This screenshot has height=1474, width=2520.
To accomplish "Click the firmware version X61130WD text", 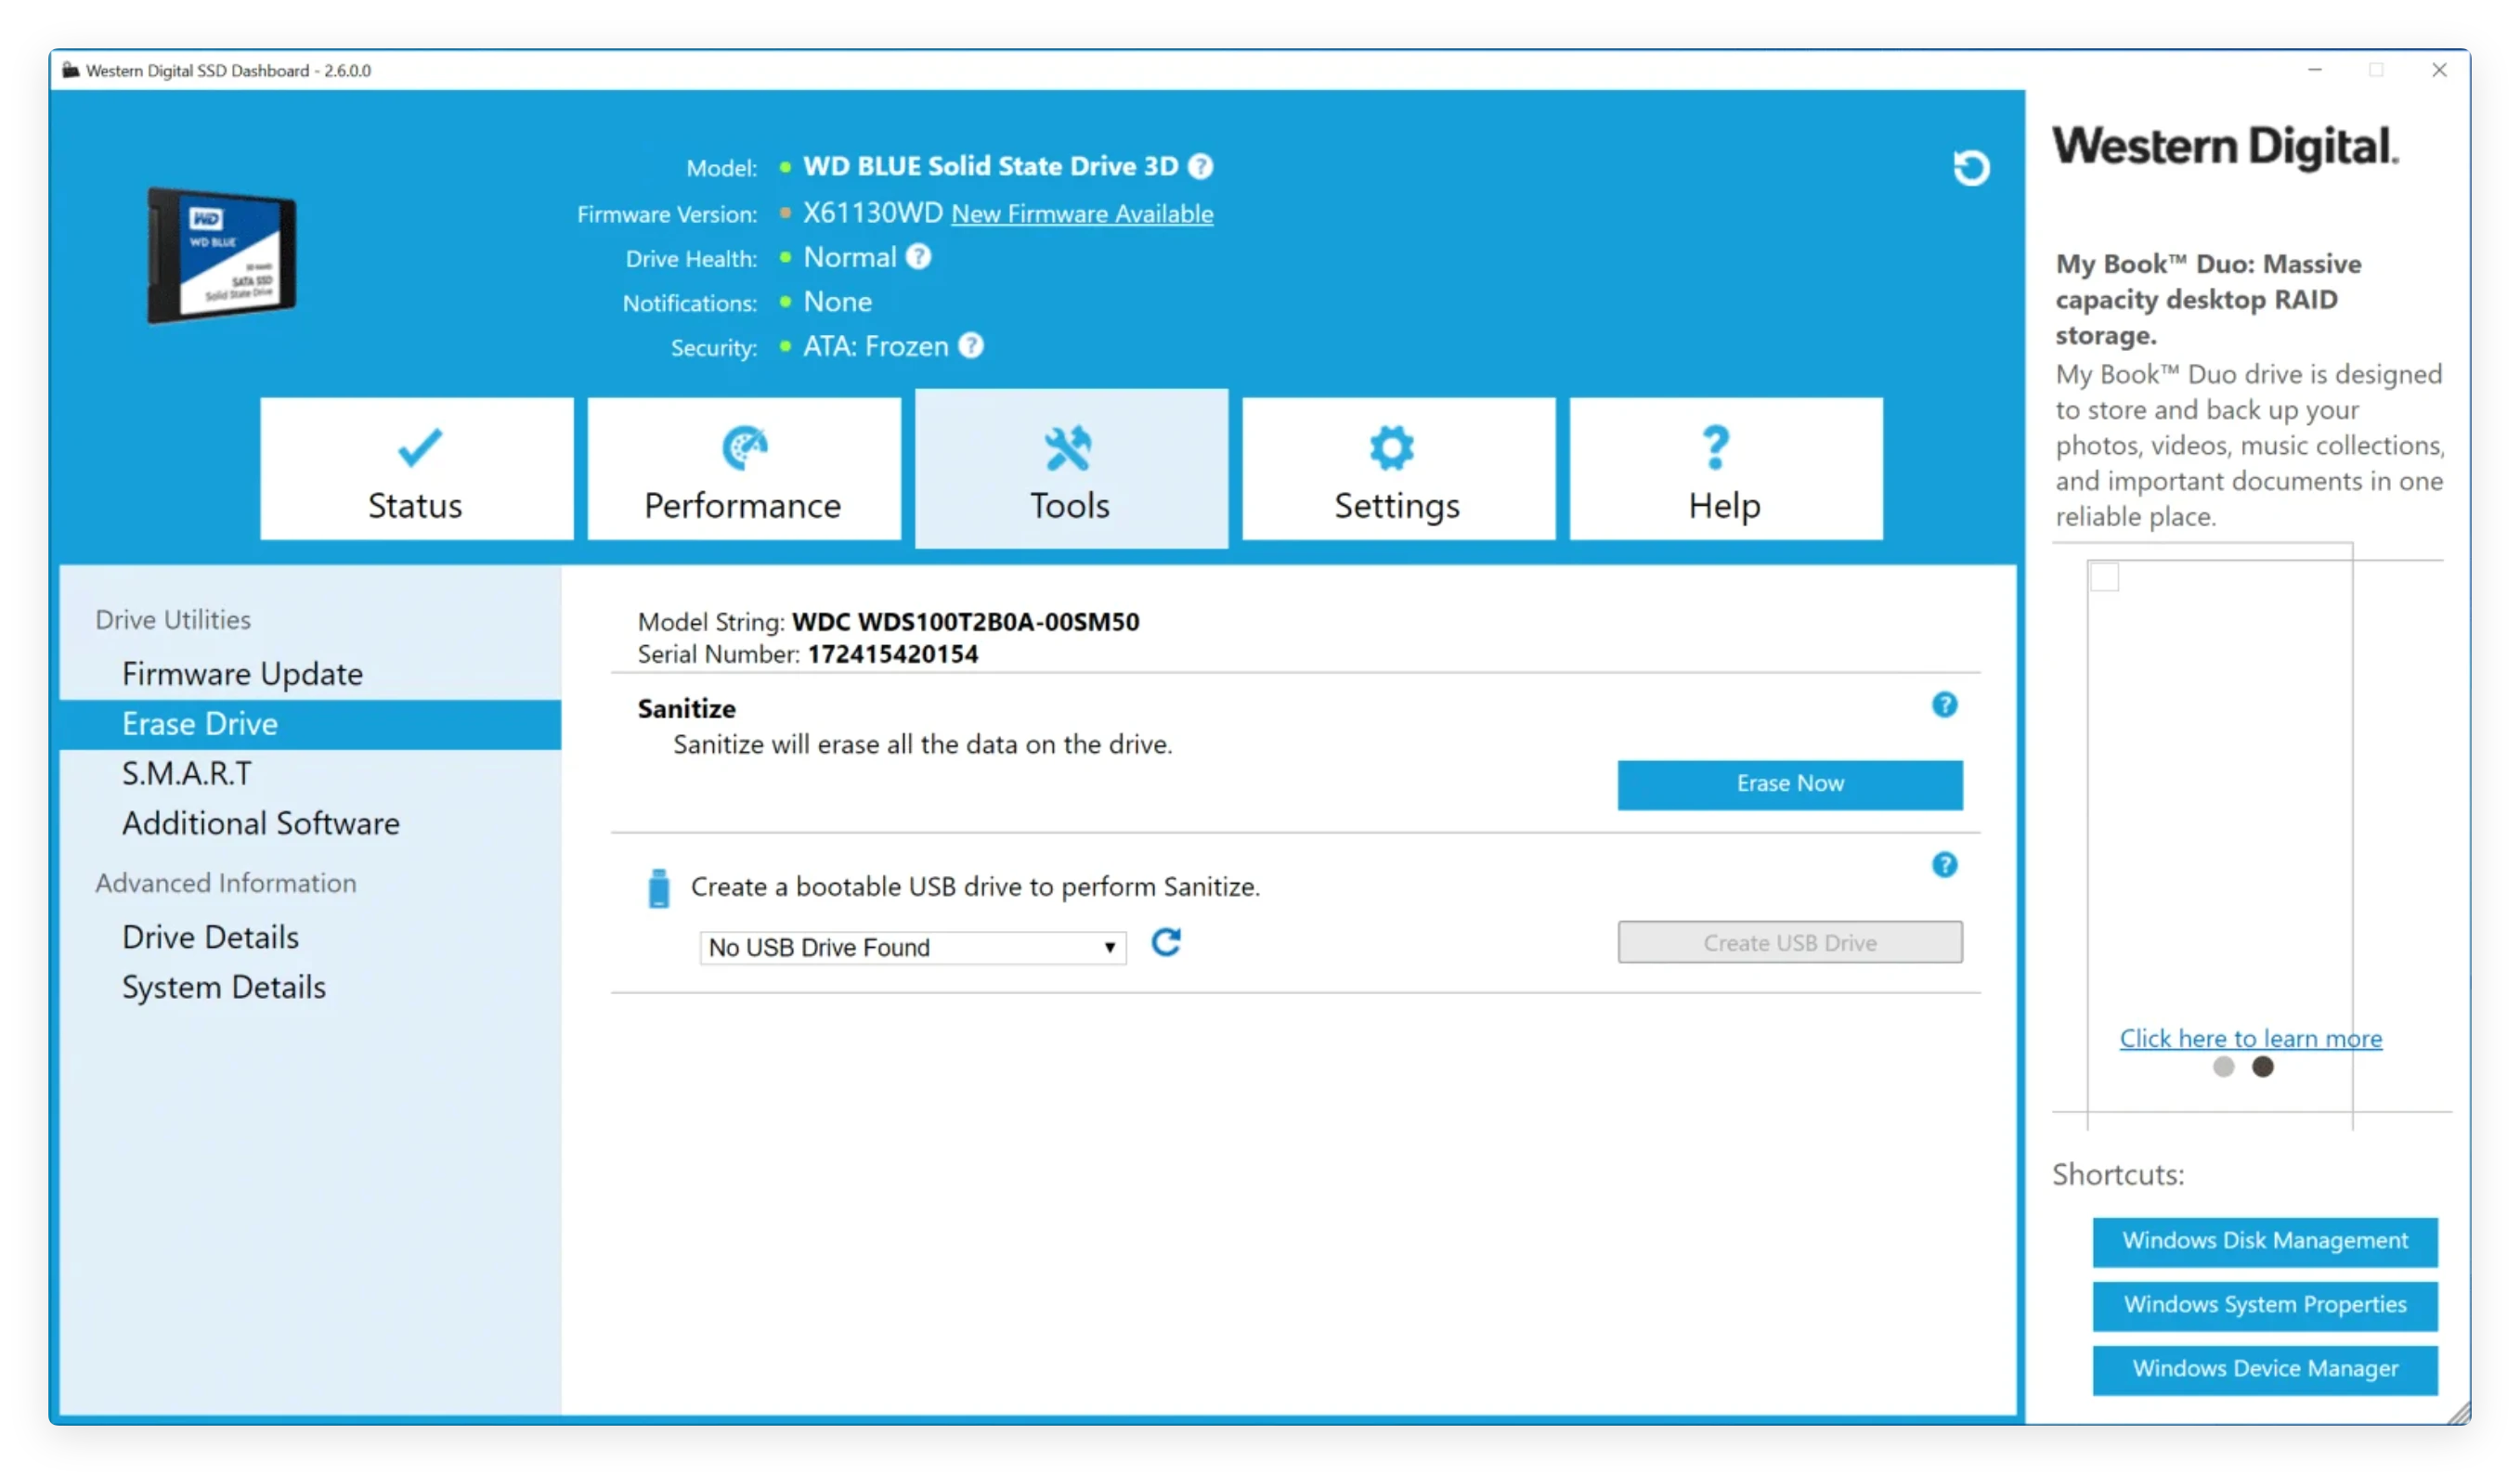I will pyautogui.click(x=873, y=213).
